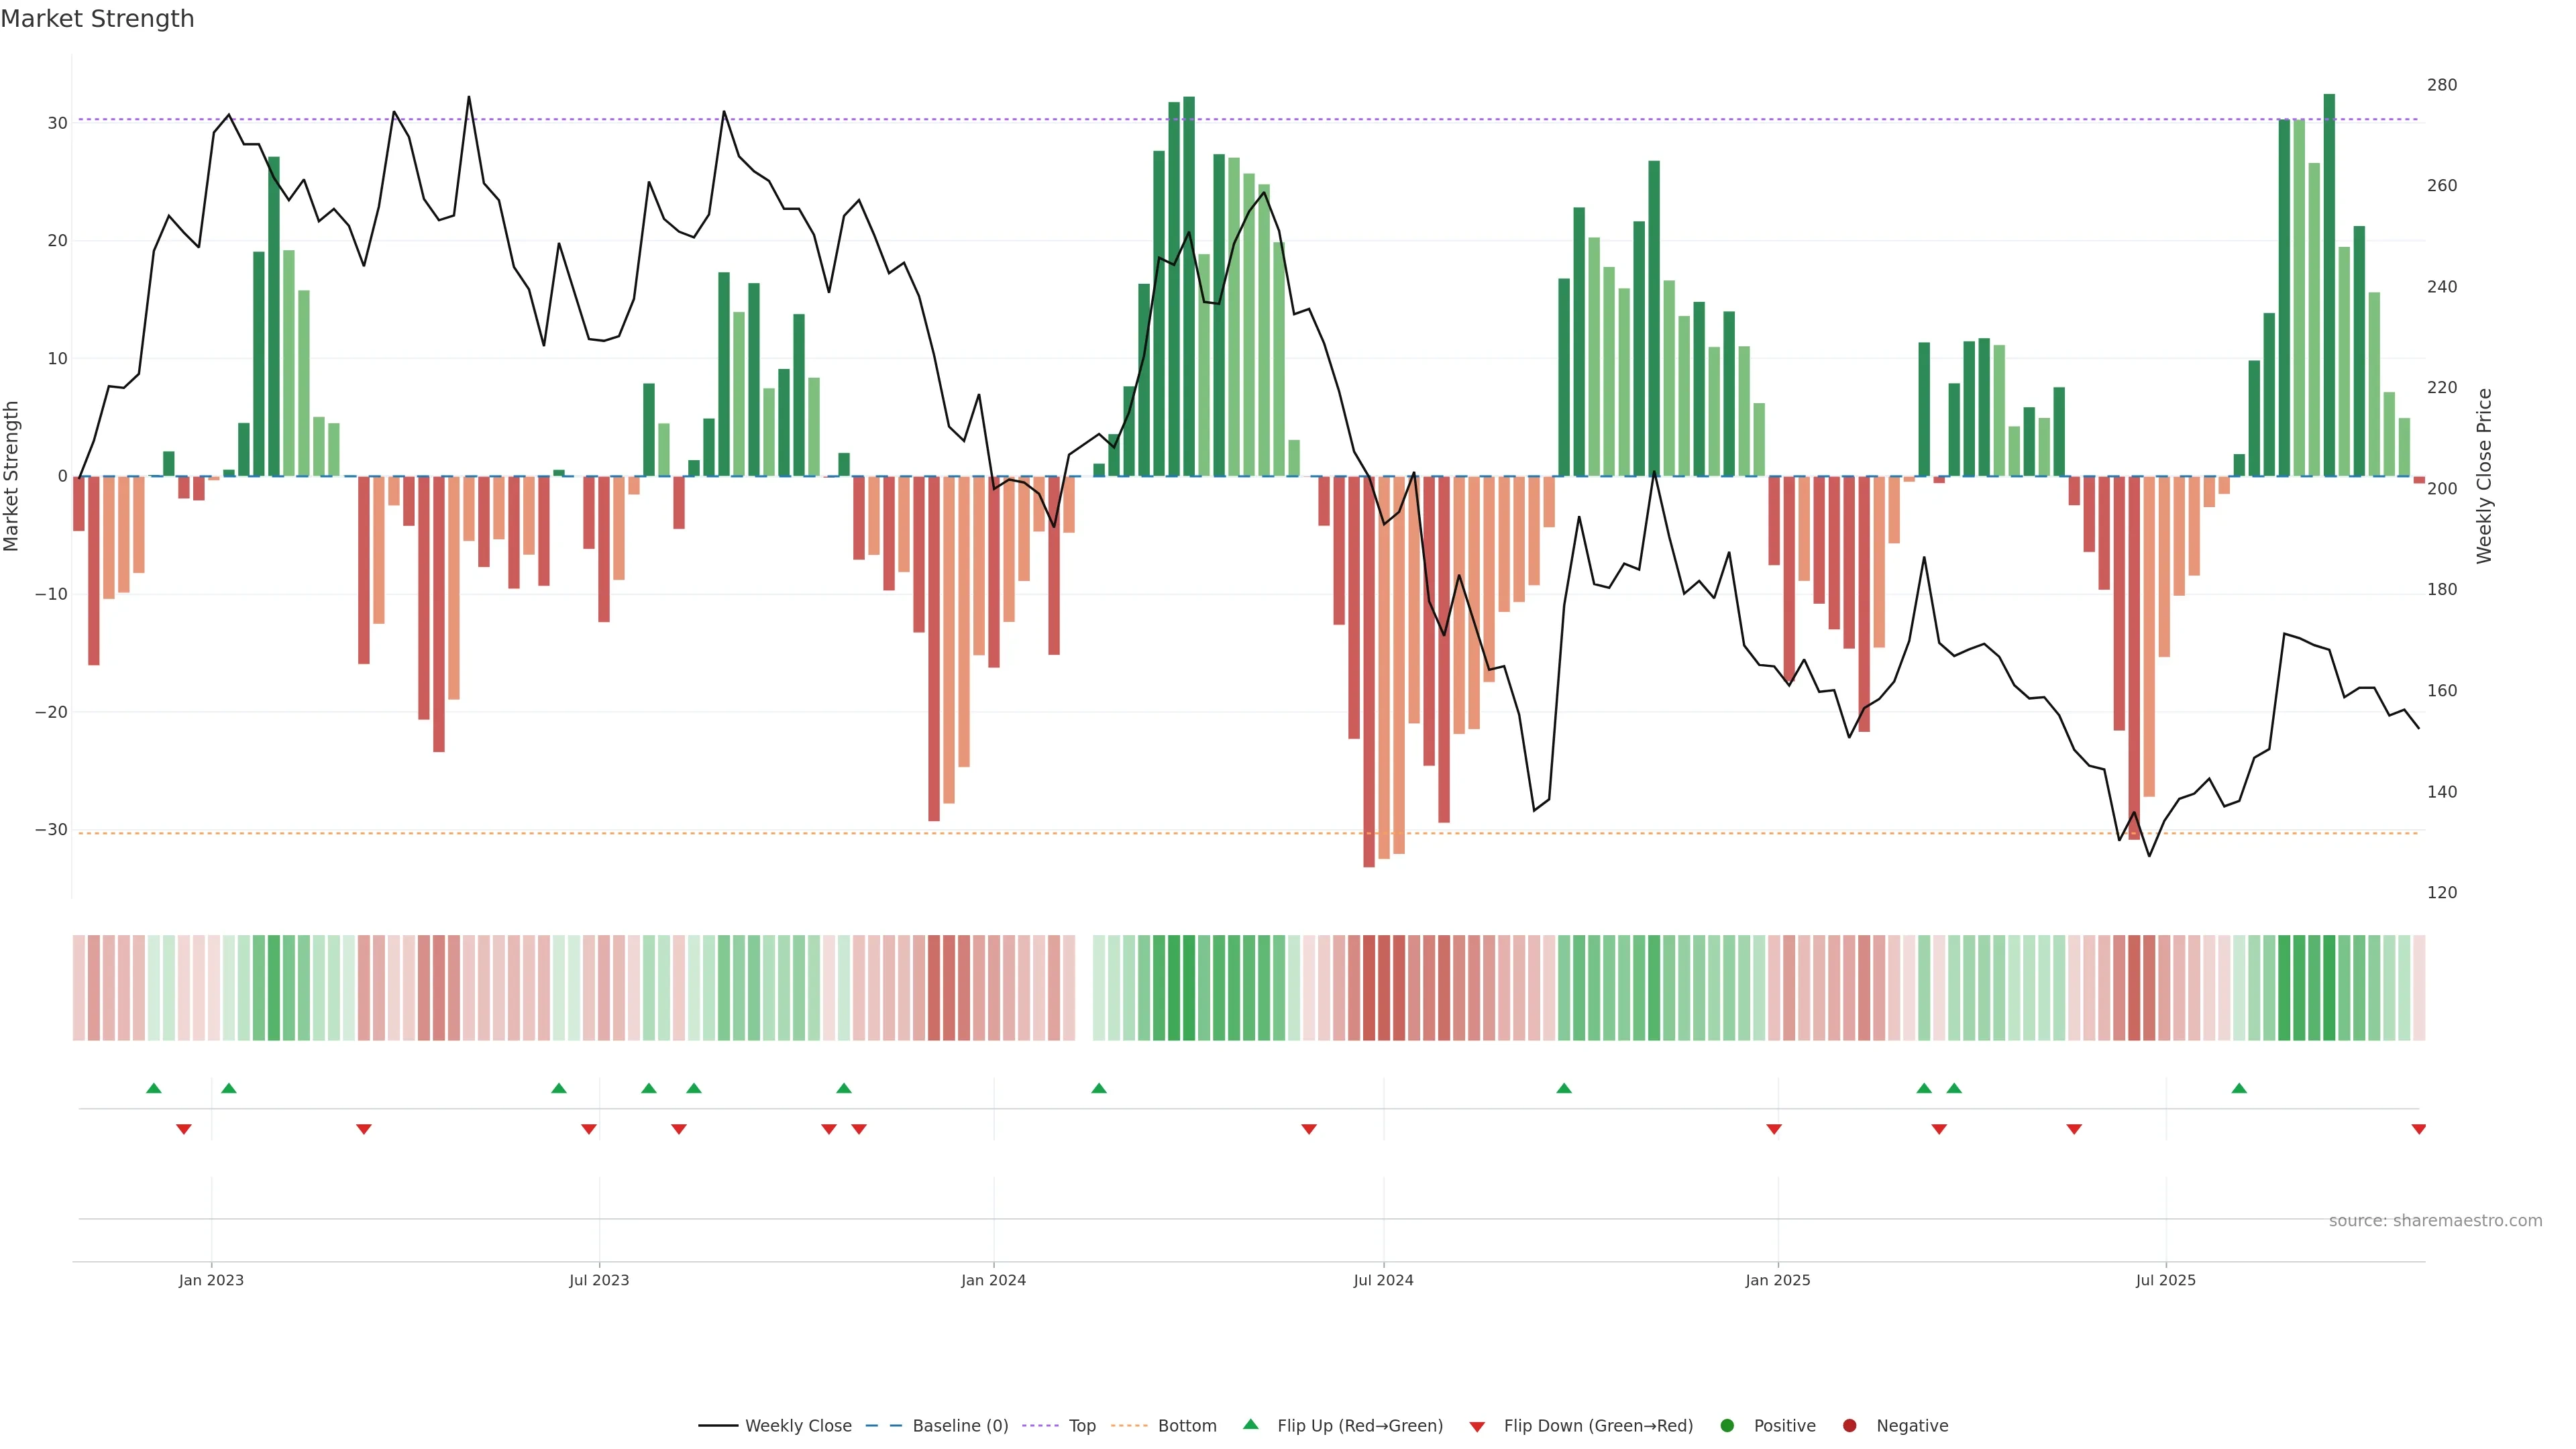Image resolution: width=2576 pixels, height=1449 pixels.
Task: Click the red Flip Down legend triangle
Action: 1477,1427
